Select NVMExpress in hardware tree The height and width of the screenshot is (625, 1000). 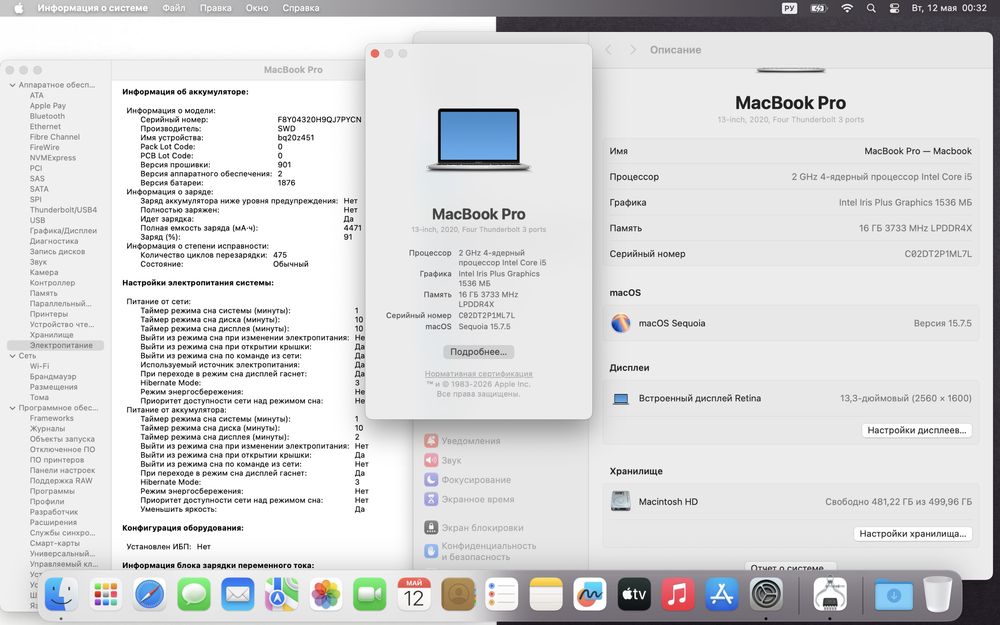(52, 158)
